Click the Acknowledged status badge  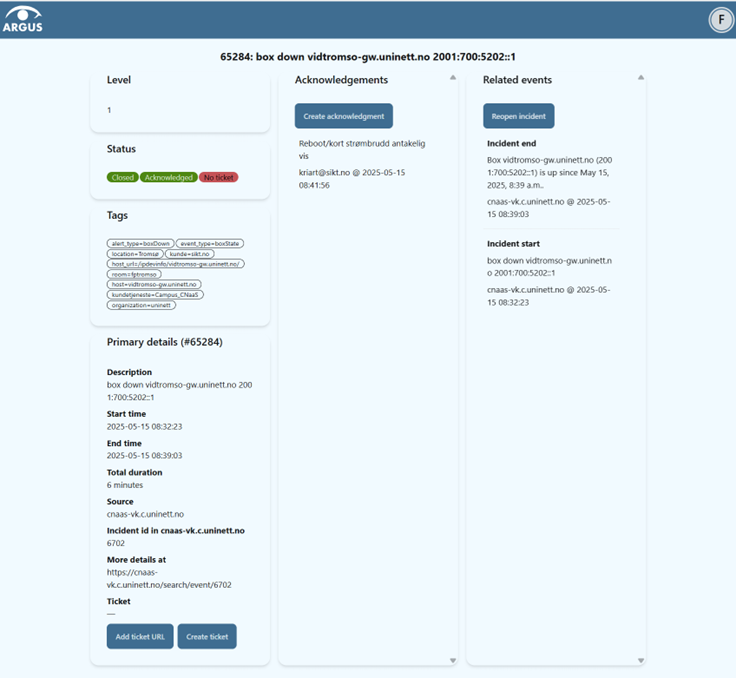tap(167, 177)
